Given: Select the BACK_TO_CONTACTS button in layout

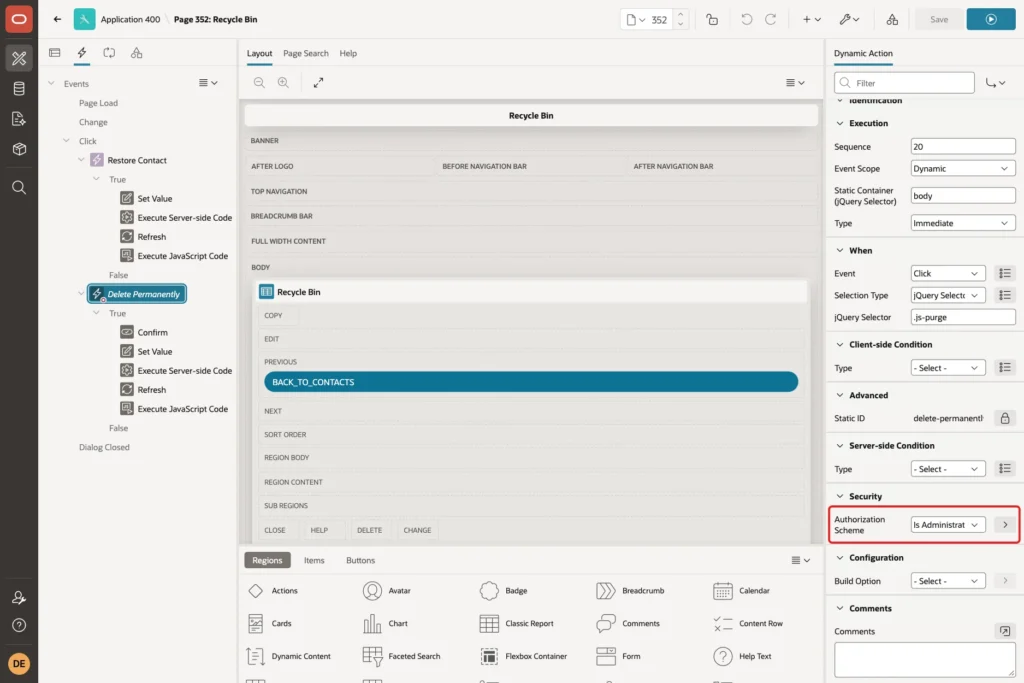Looking at the screenshot, I should (530, 382).
